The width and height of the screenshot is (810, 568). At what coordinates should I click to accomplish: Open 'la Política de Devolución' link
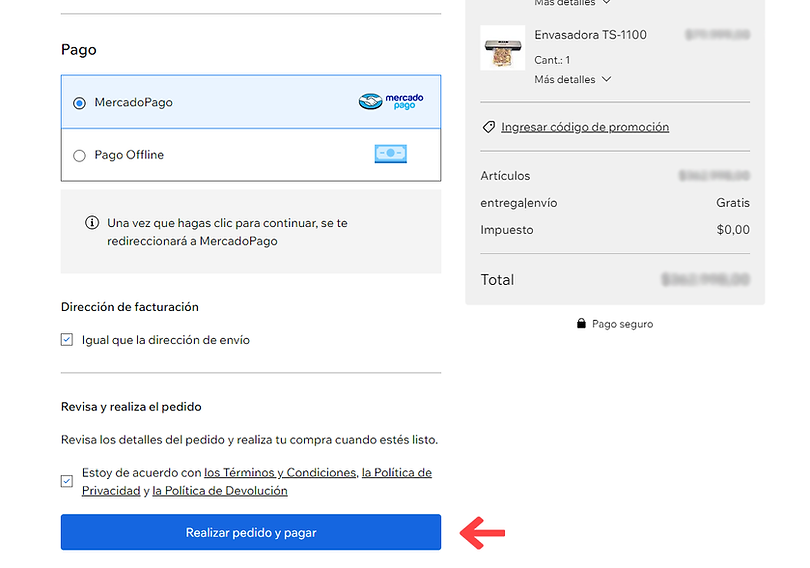click(220, 491)
